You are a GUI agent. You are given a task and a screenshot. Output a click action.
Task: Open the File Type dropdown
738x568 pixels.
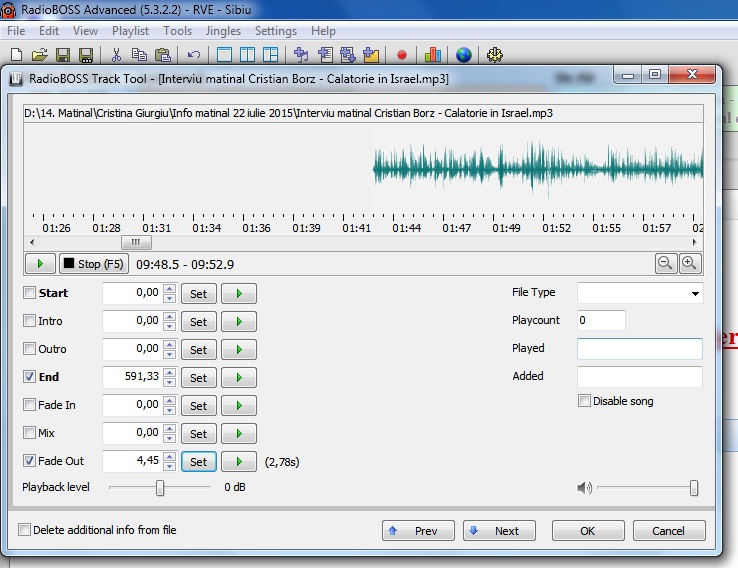[695, 294]
